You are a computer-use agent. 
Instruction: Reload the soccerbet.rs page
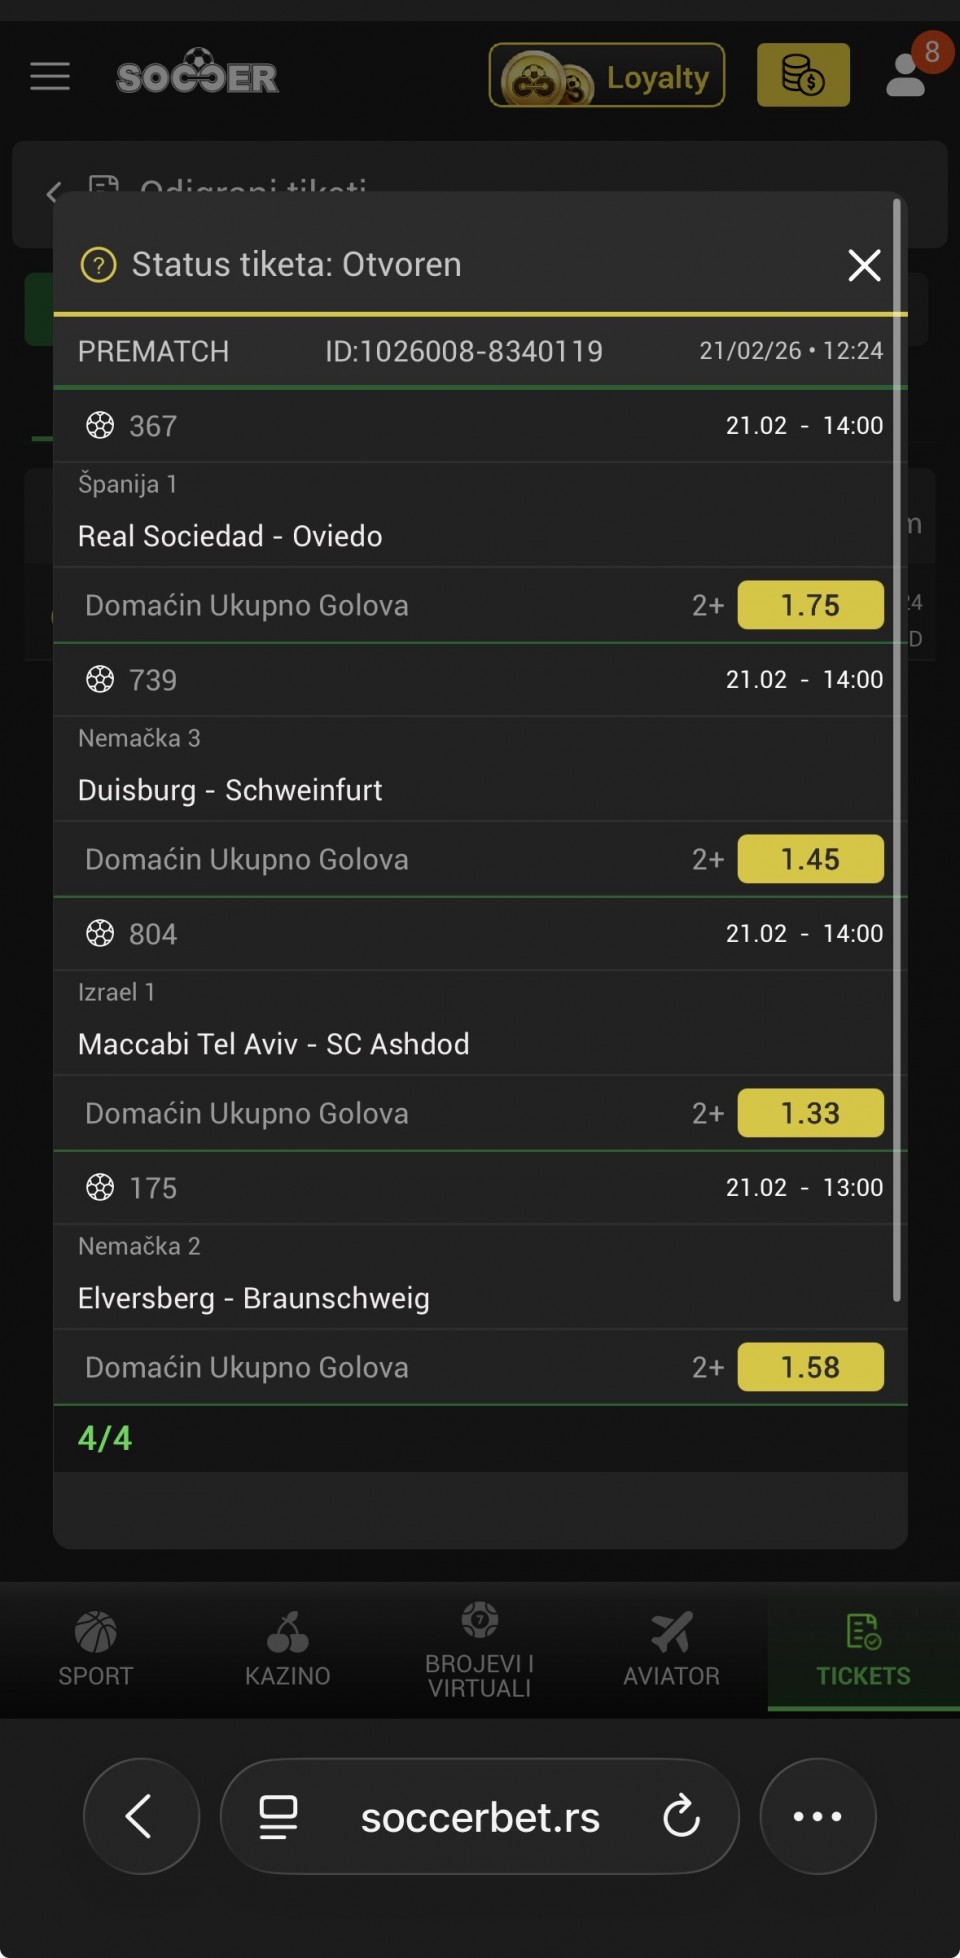[682, 1816]
